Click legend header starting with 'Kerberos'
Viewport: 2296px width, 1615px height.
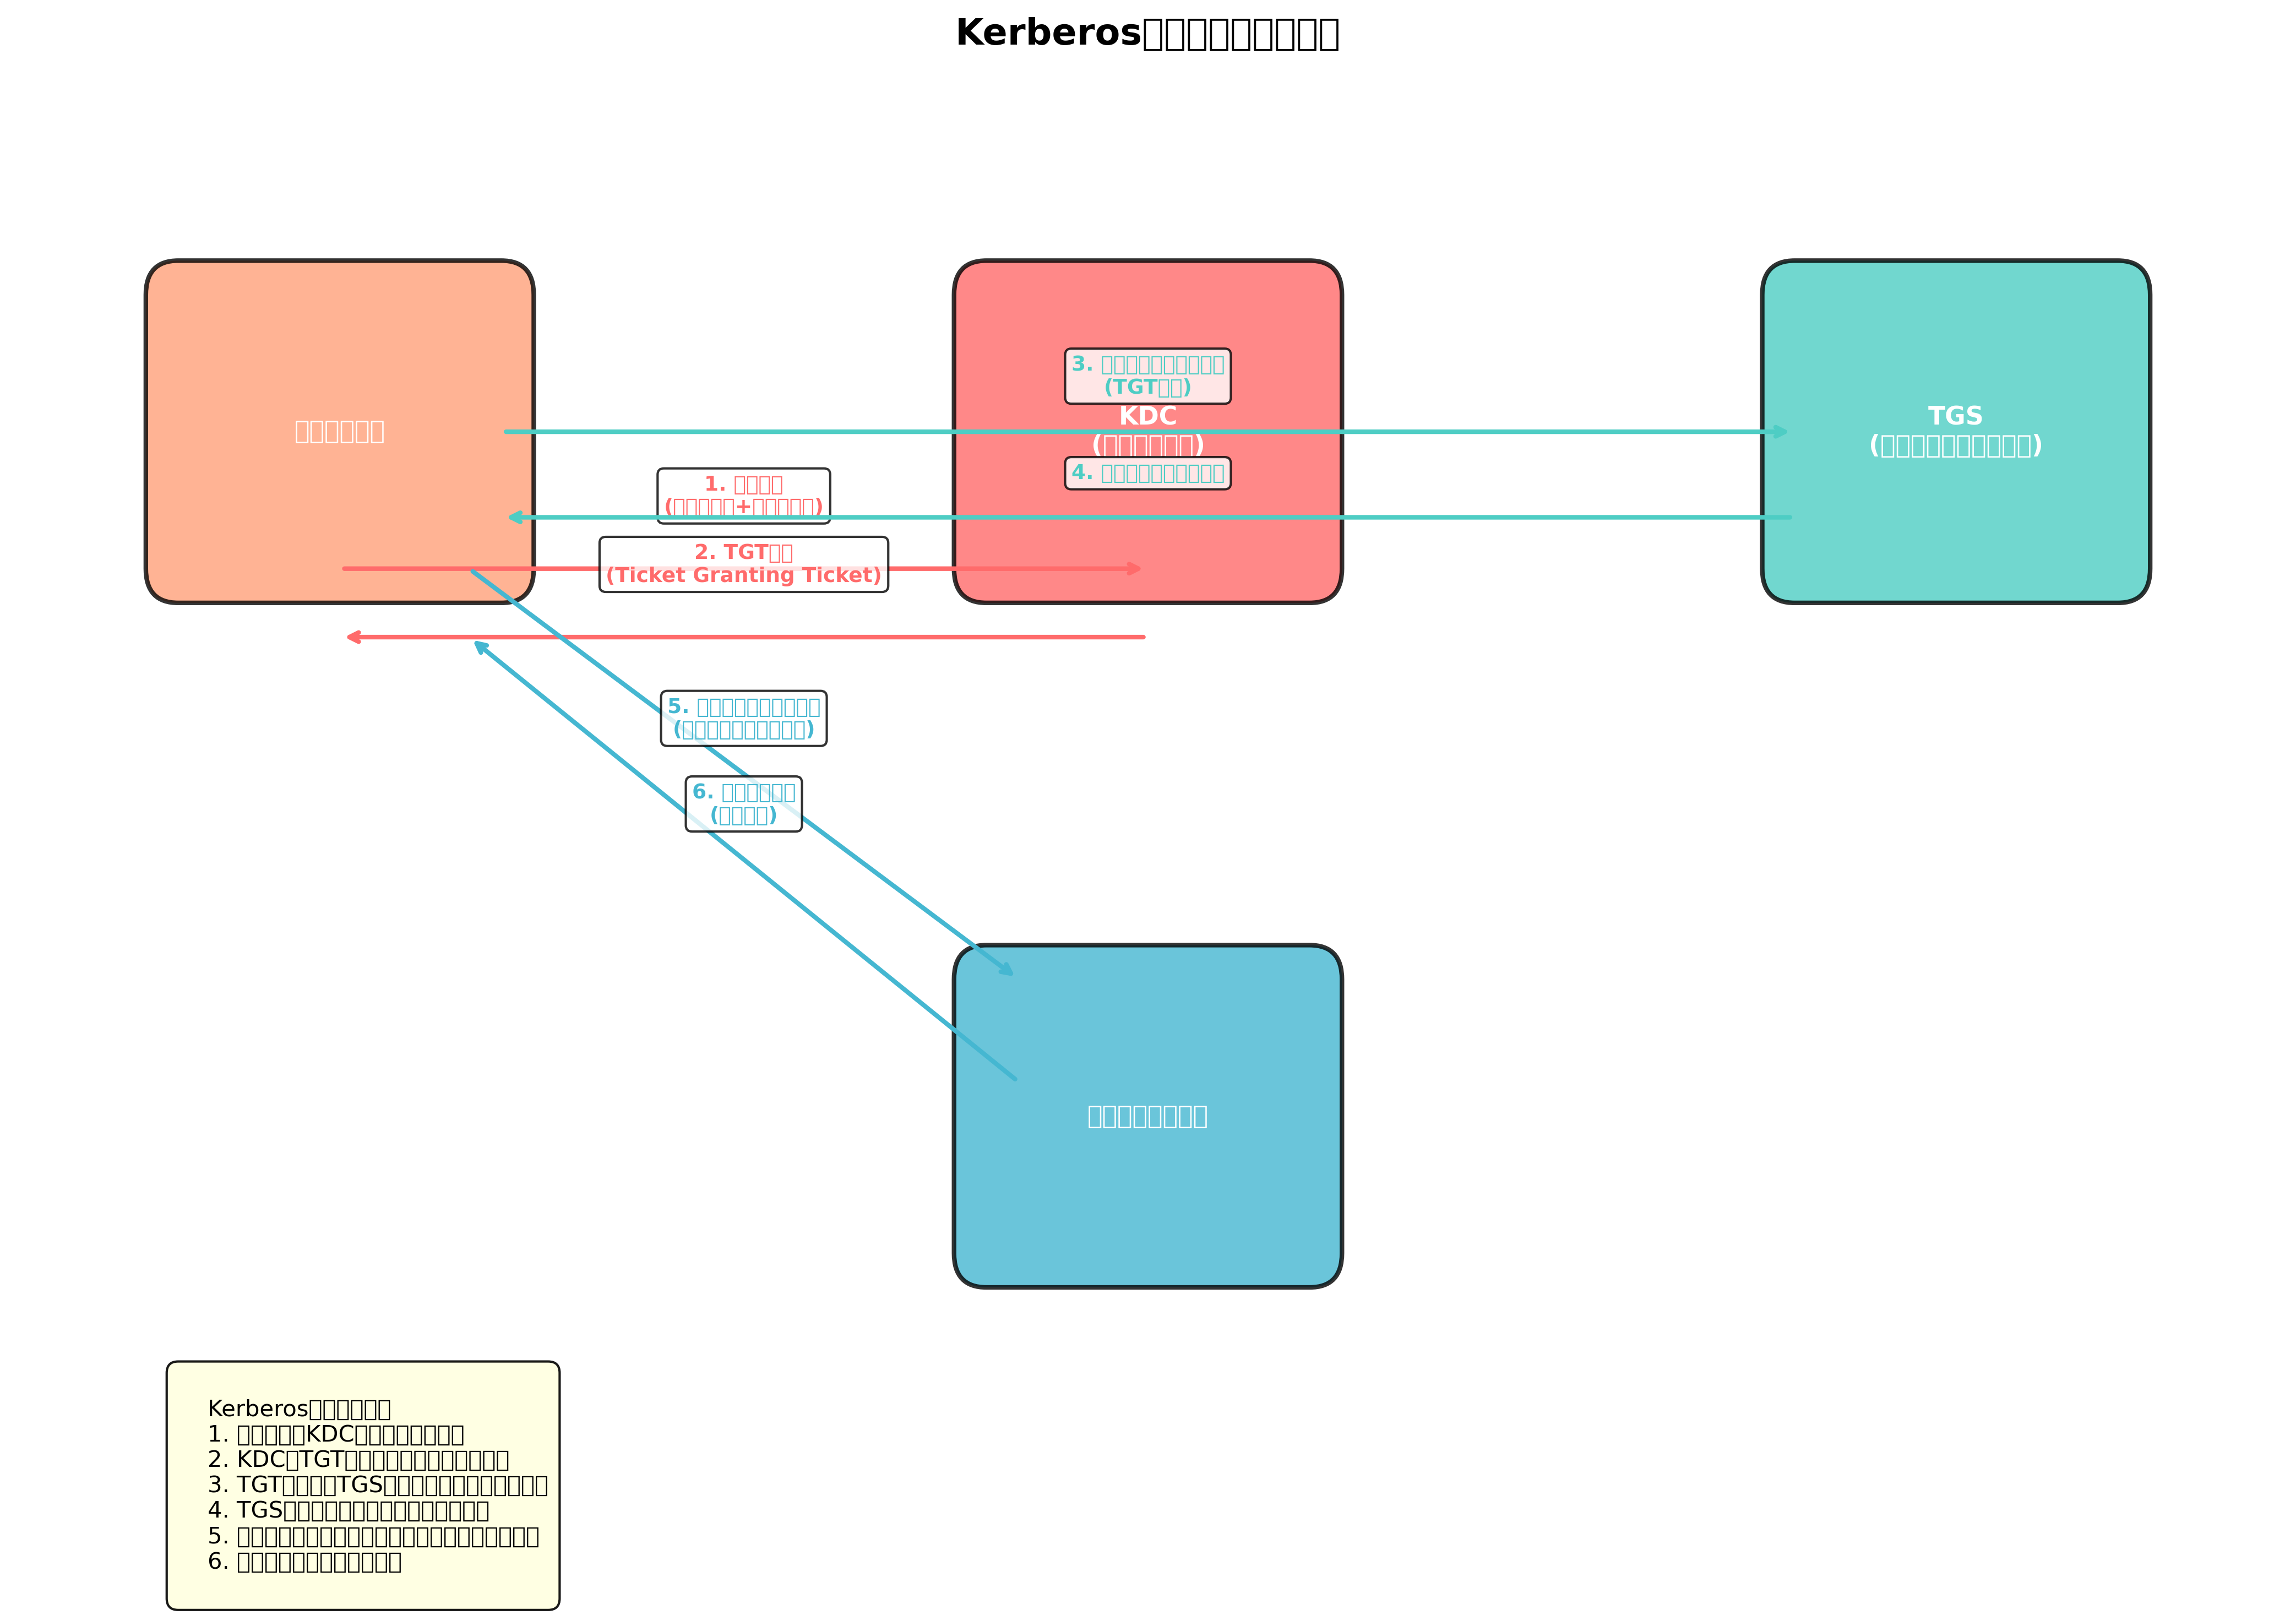[299, 1409]
